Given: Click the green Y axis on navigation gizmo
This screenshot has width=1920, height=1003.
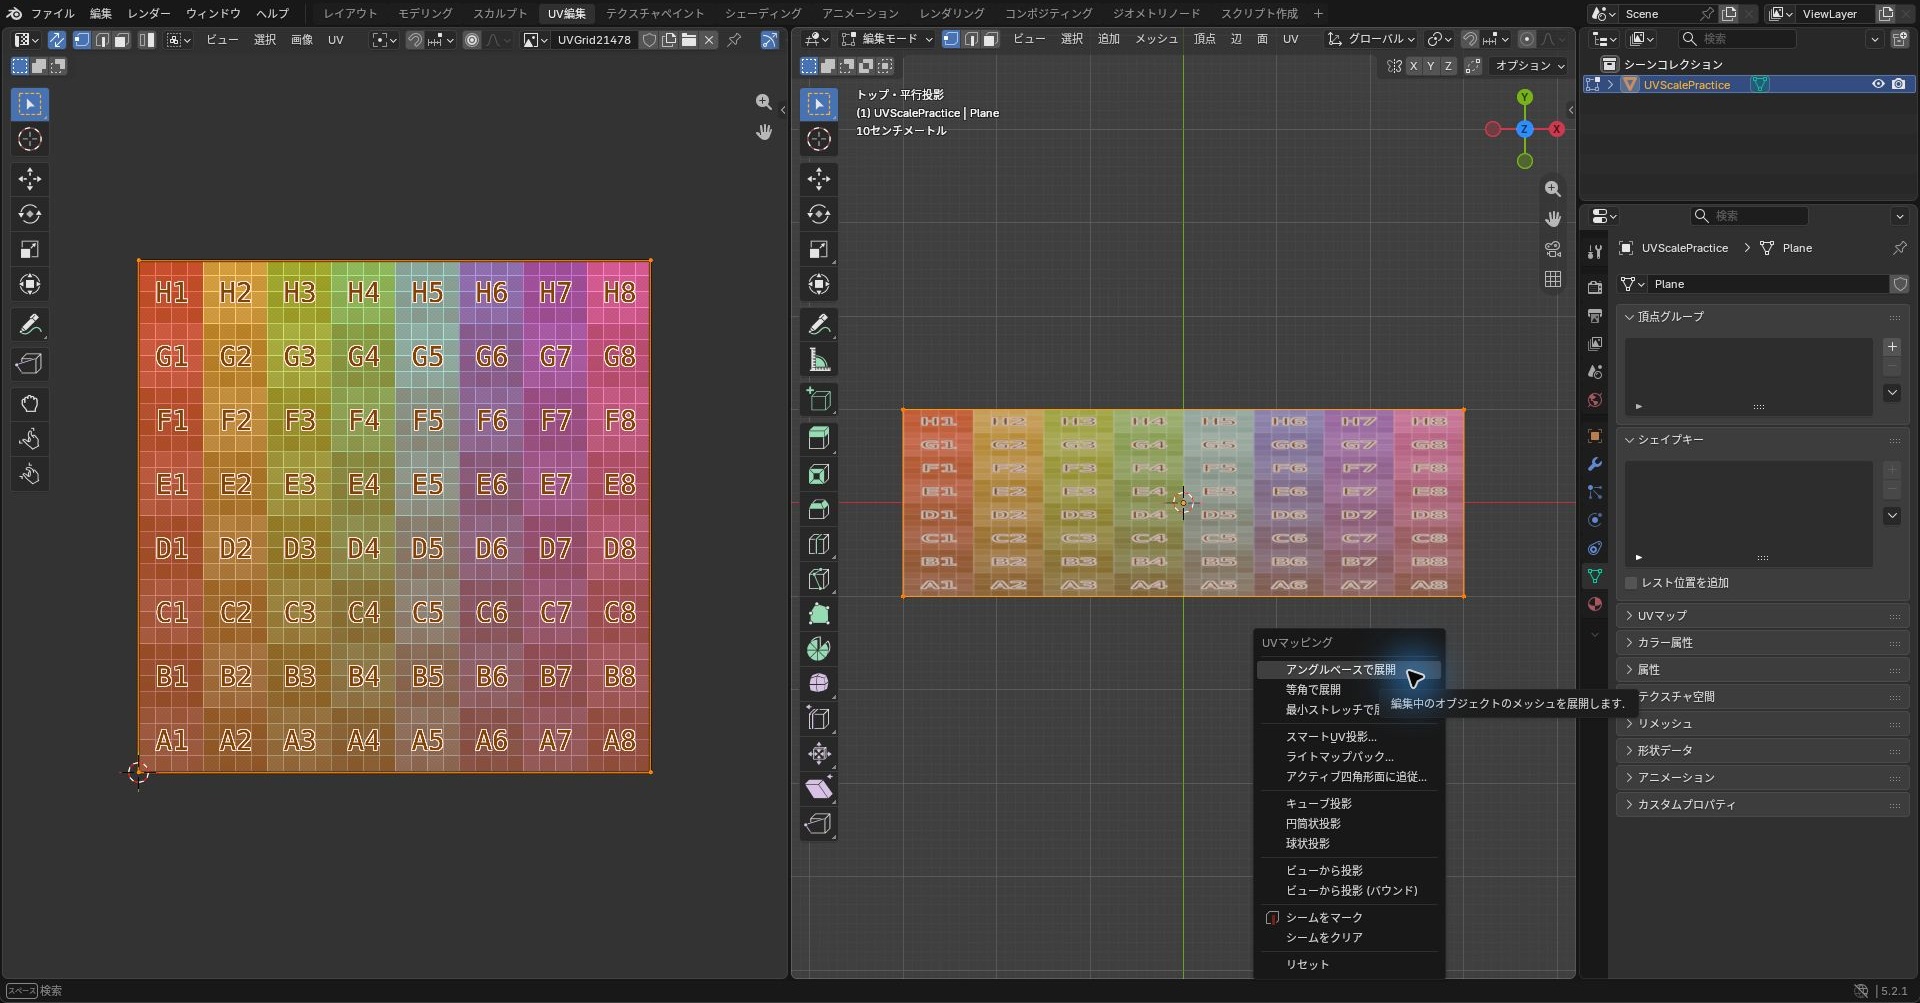Looking at the screenshot, I should (1524, 97).
